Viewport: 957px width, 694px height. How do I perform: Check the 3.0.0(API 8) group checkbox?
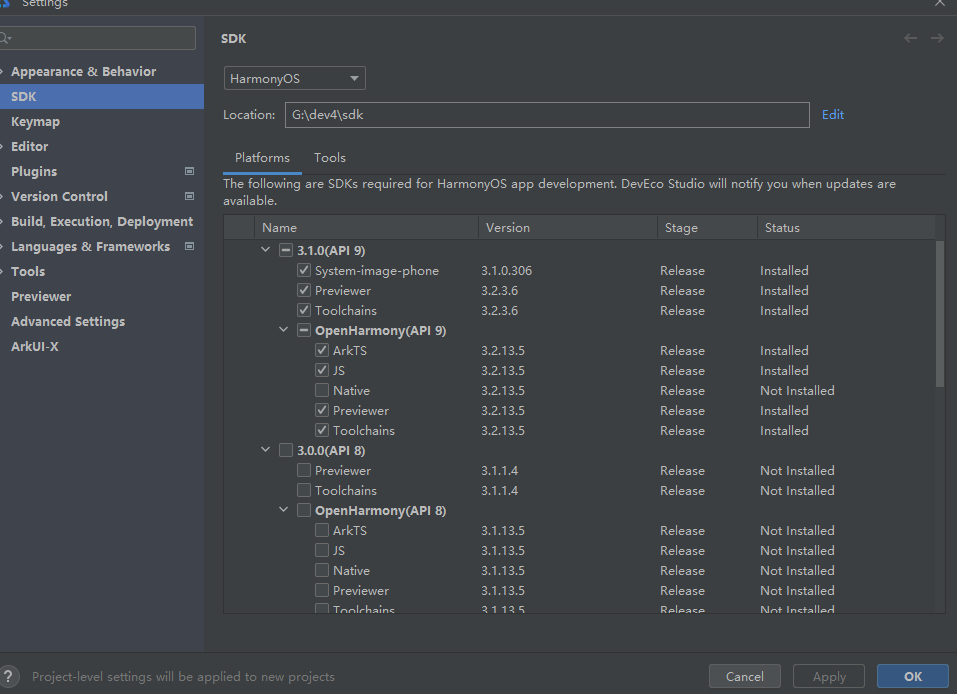pyautogui.click(x=286, y=450)
